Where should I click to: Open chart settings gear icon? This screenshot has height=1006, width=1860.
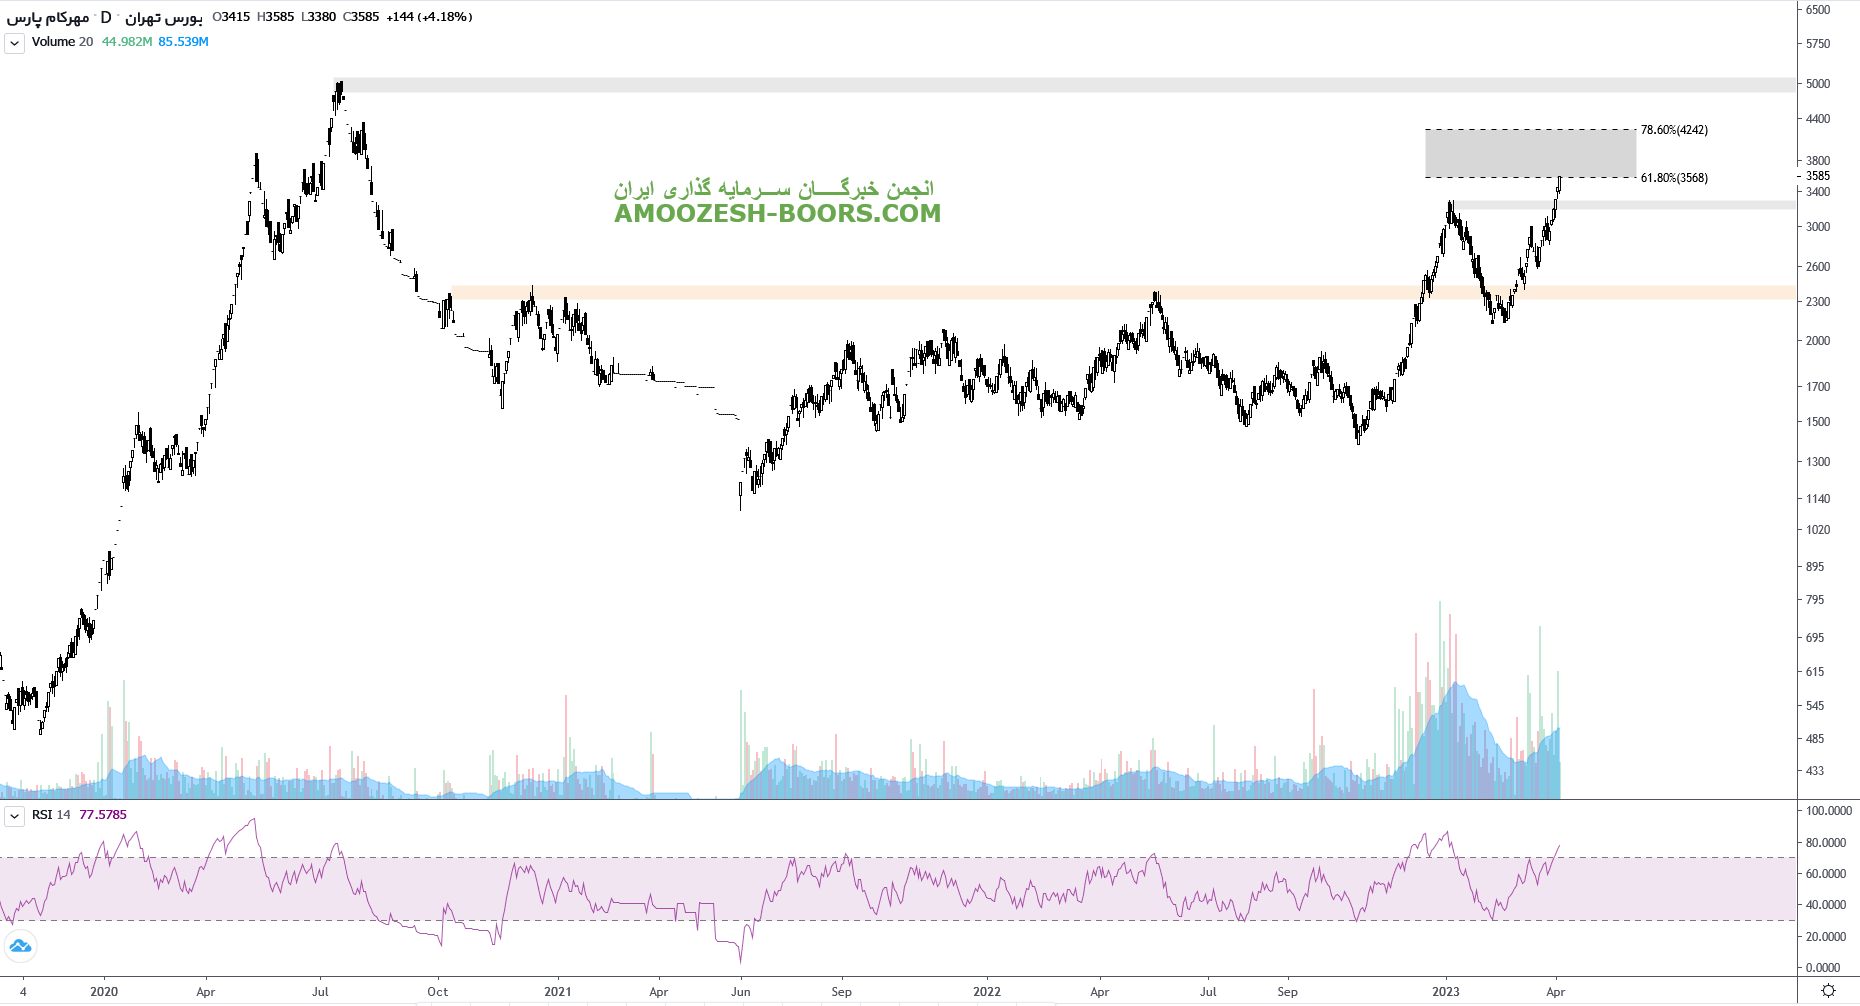[x=1828, y=991]
